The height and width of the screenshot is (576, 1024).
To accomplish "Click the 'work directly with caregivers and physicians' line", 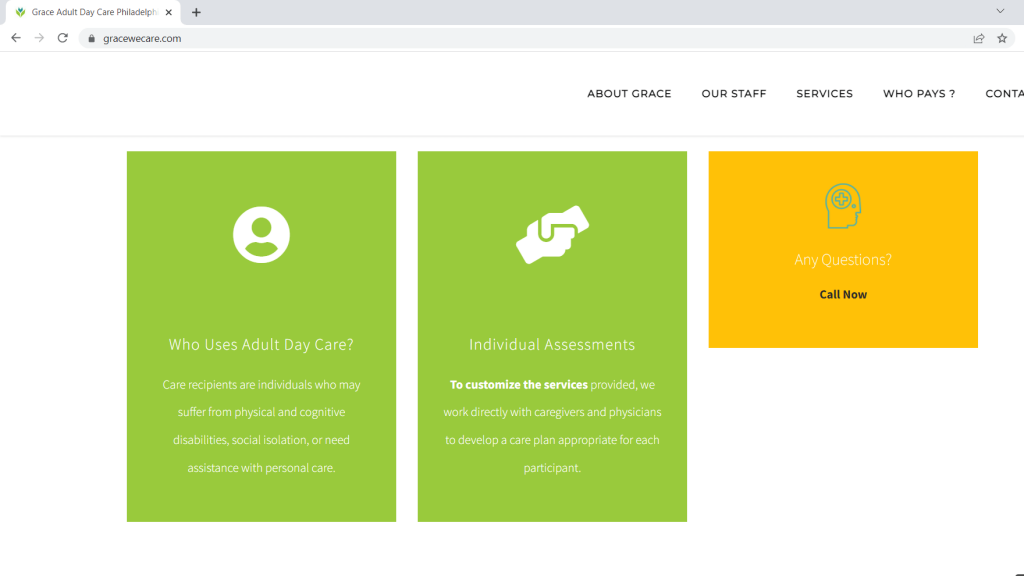I will point(552,412).
